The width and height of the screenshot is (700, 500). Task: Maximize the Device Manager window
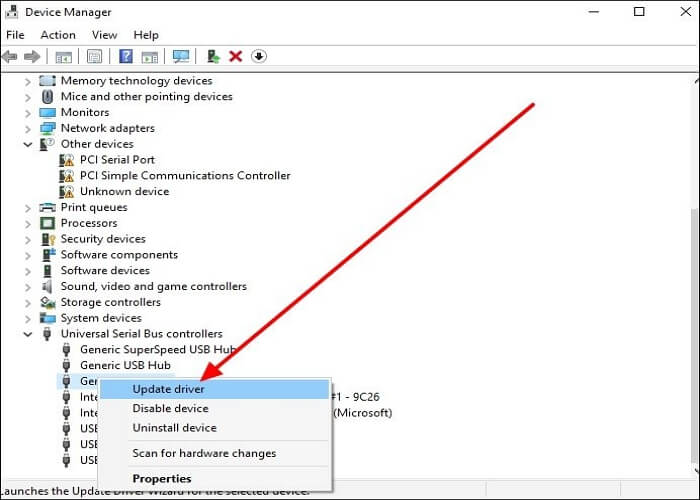(x=639, y=12)
